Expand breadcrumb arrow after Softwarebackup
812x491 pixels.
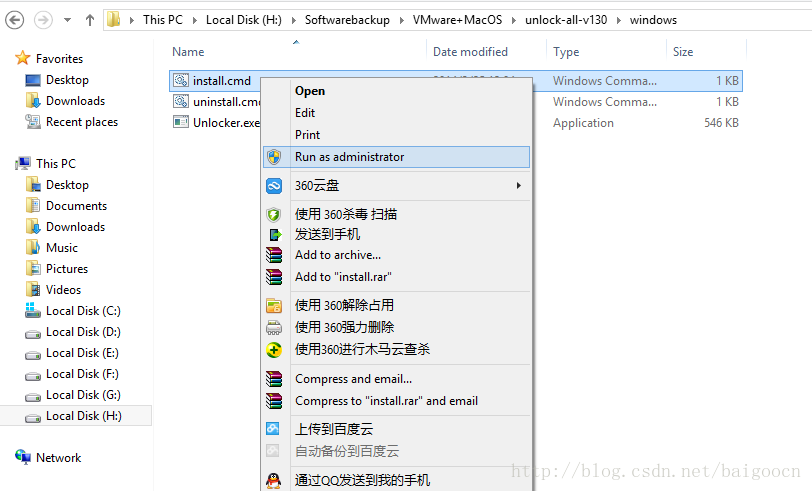pyautogui.click(x=401, y=20)
